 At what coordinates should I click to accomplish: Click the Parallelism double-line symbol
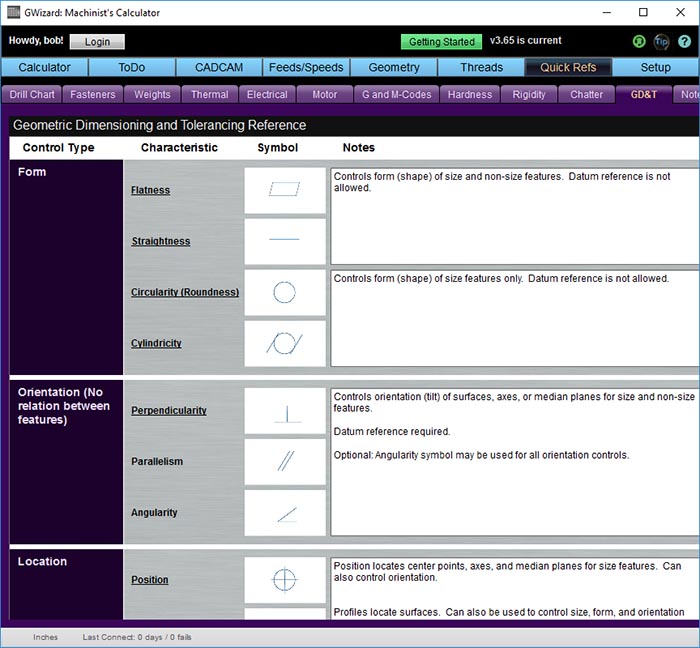click(285, 462)
